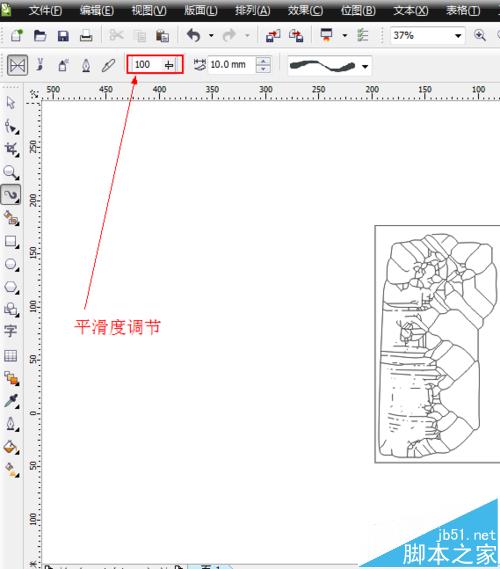Open the 排列(A) menu
The height and width of the screenshot is (569, 500).
click(253, 10)
